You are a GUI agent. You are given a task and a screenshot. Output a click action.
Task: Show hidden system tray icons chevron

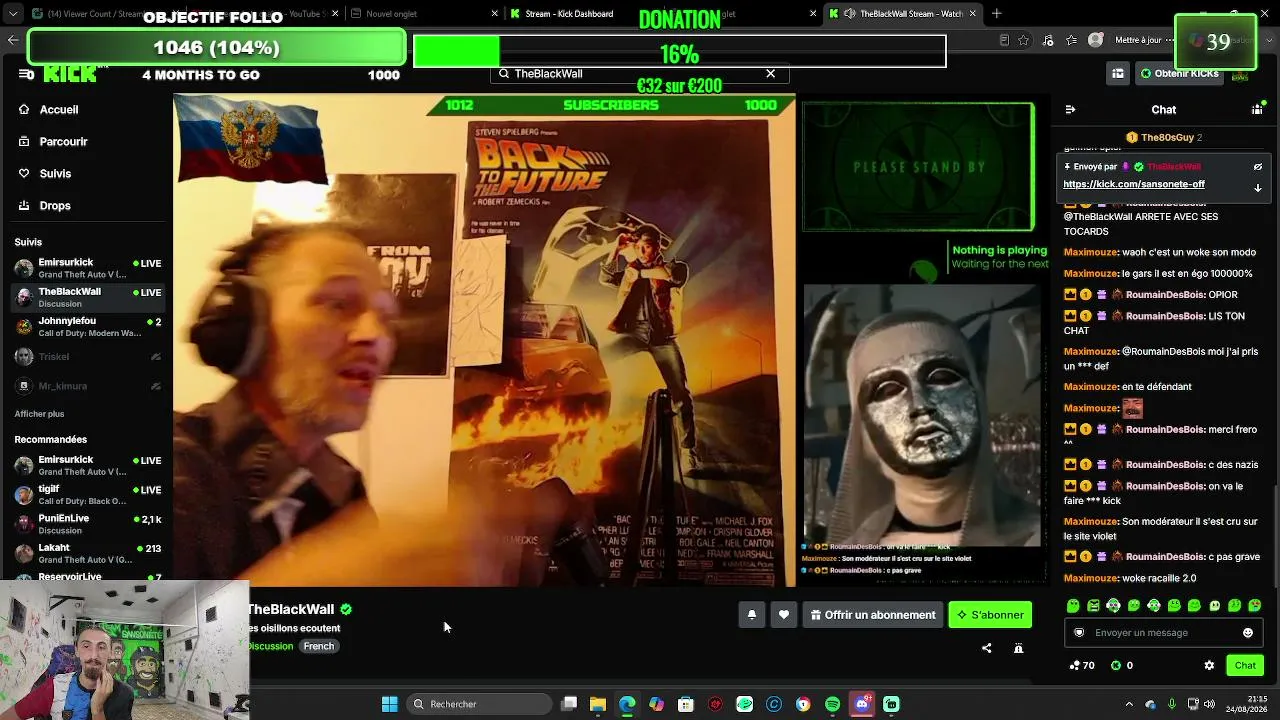[1129, 704]
